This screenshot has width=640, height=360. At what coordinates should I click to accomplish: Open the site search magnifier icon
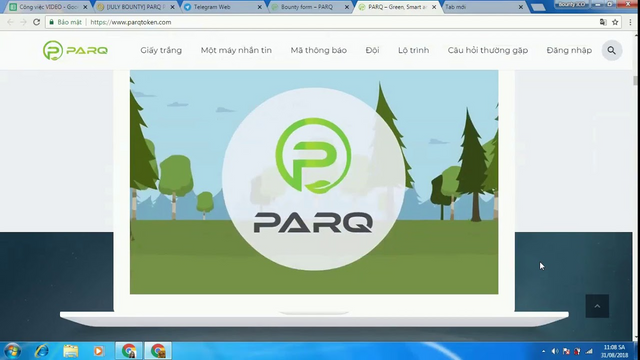[611, 50]
